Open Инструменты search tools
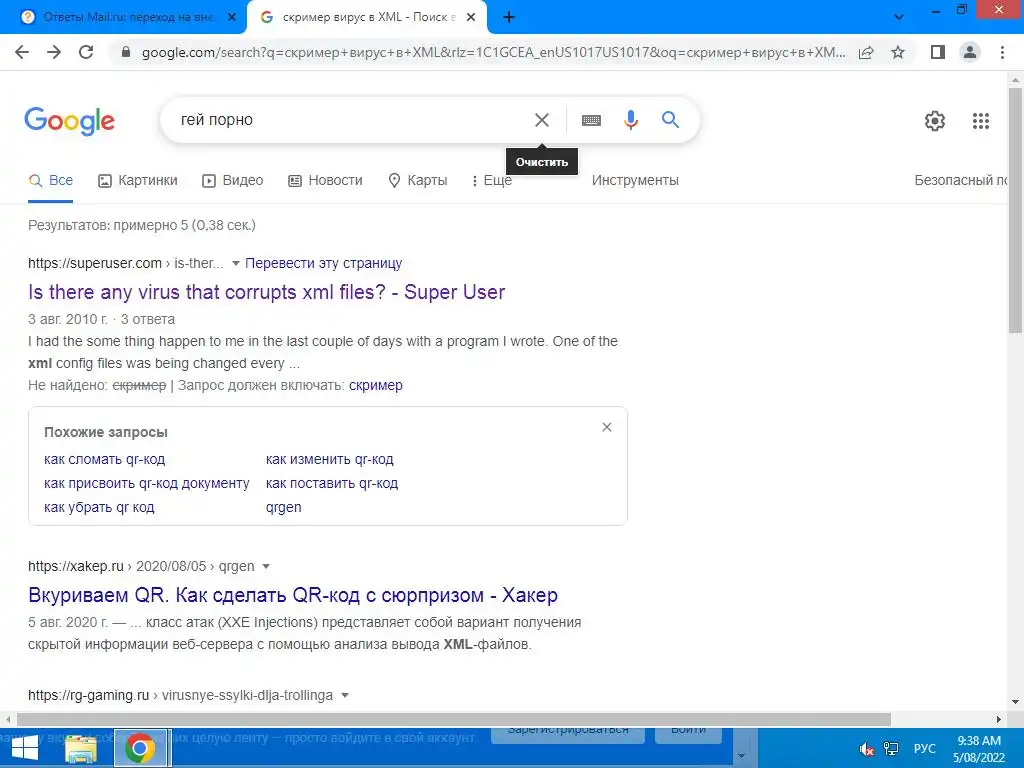This screenshot has height=768, width=1024. (x=635, y=181)
